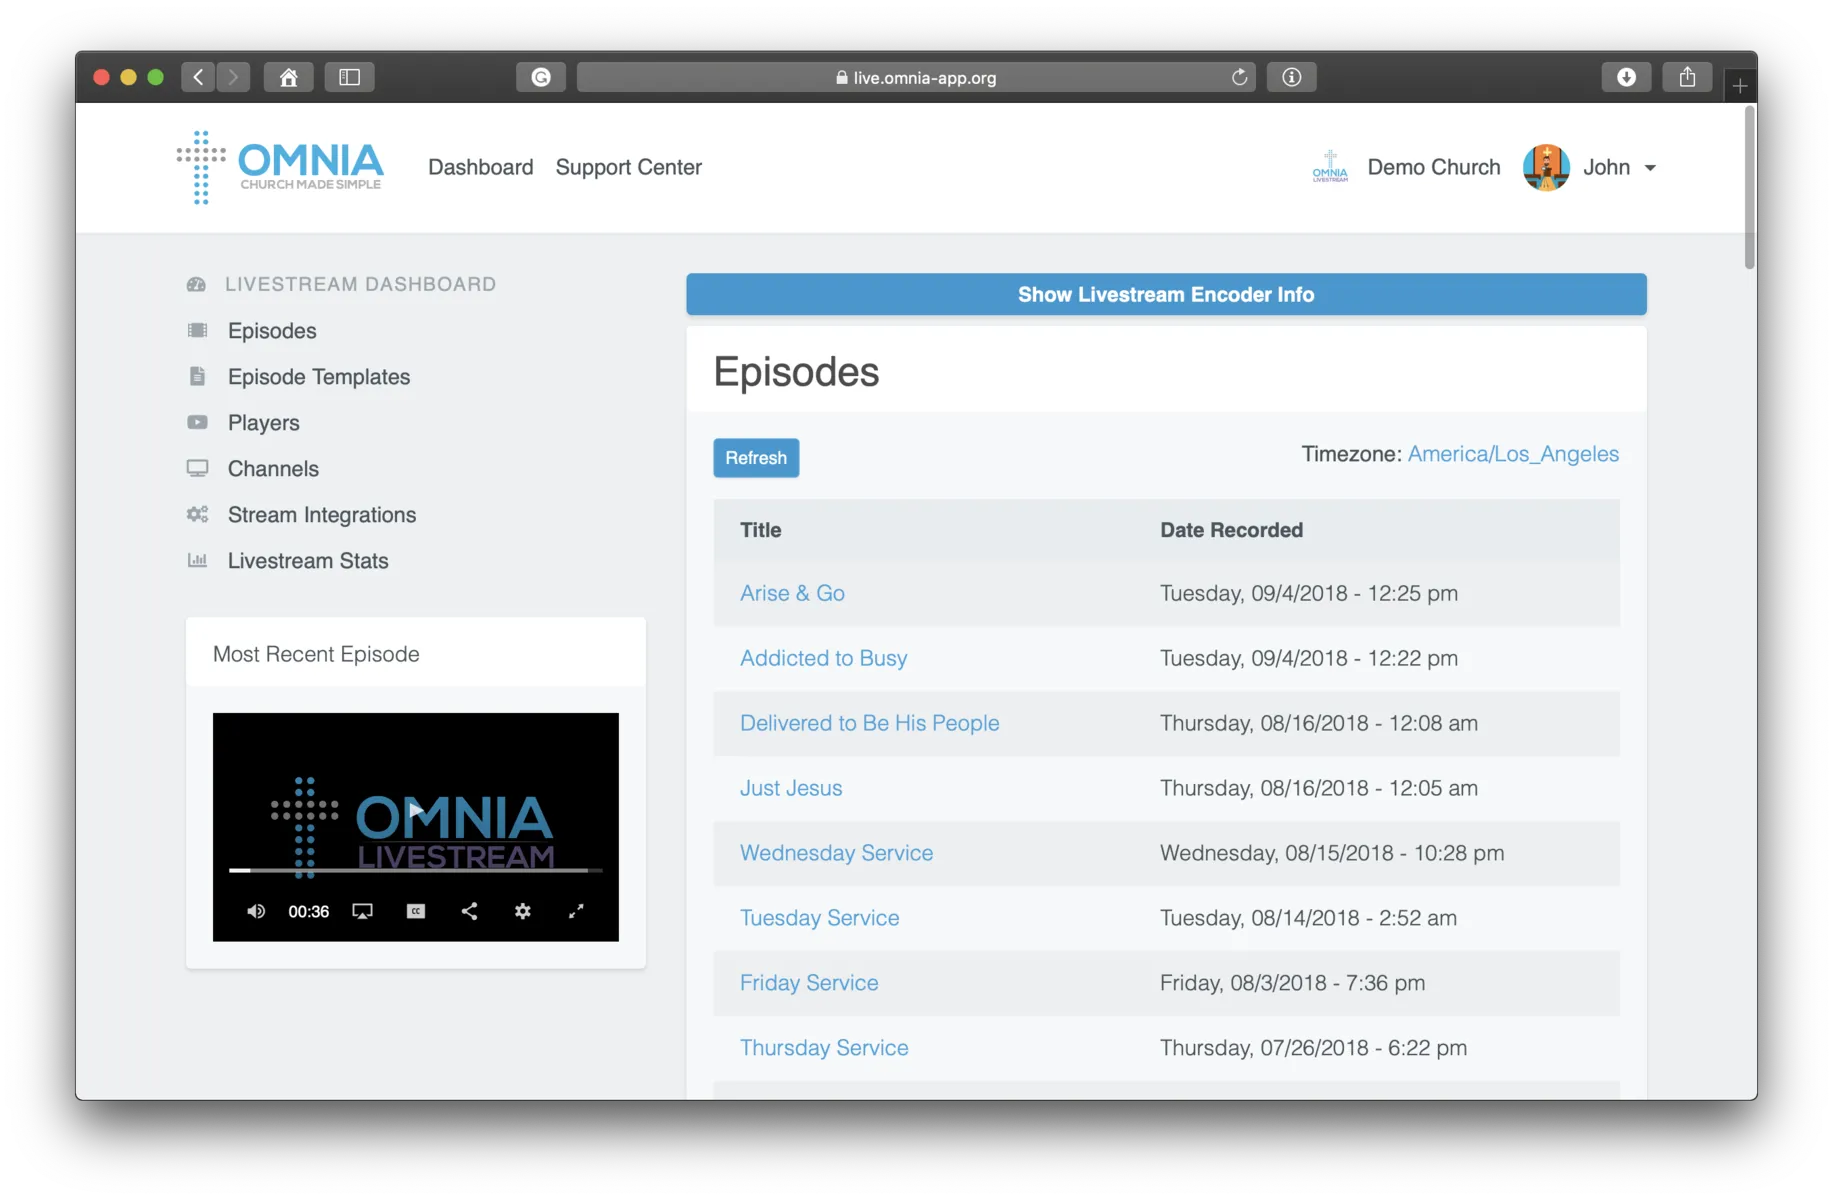The width and height of the screenshot is (1833, 1200).
Task: Click the share icon in video player
Action: [x=469, y=911]
